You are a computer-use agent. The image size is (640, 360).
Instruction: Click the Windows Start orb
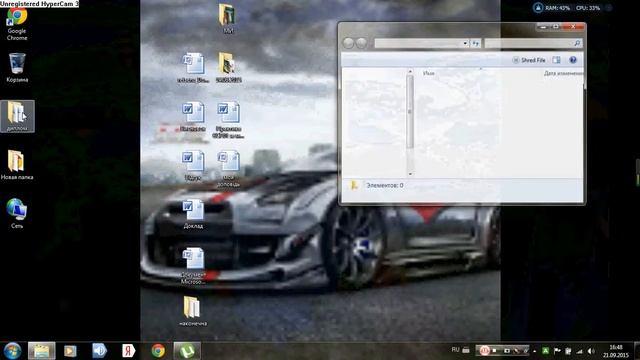click(x=12, y=351)
